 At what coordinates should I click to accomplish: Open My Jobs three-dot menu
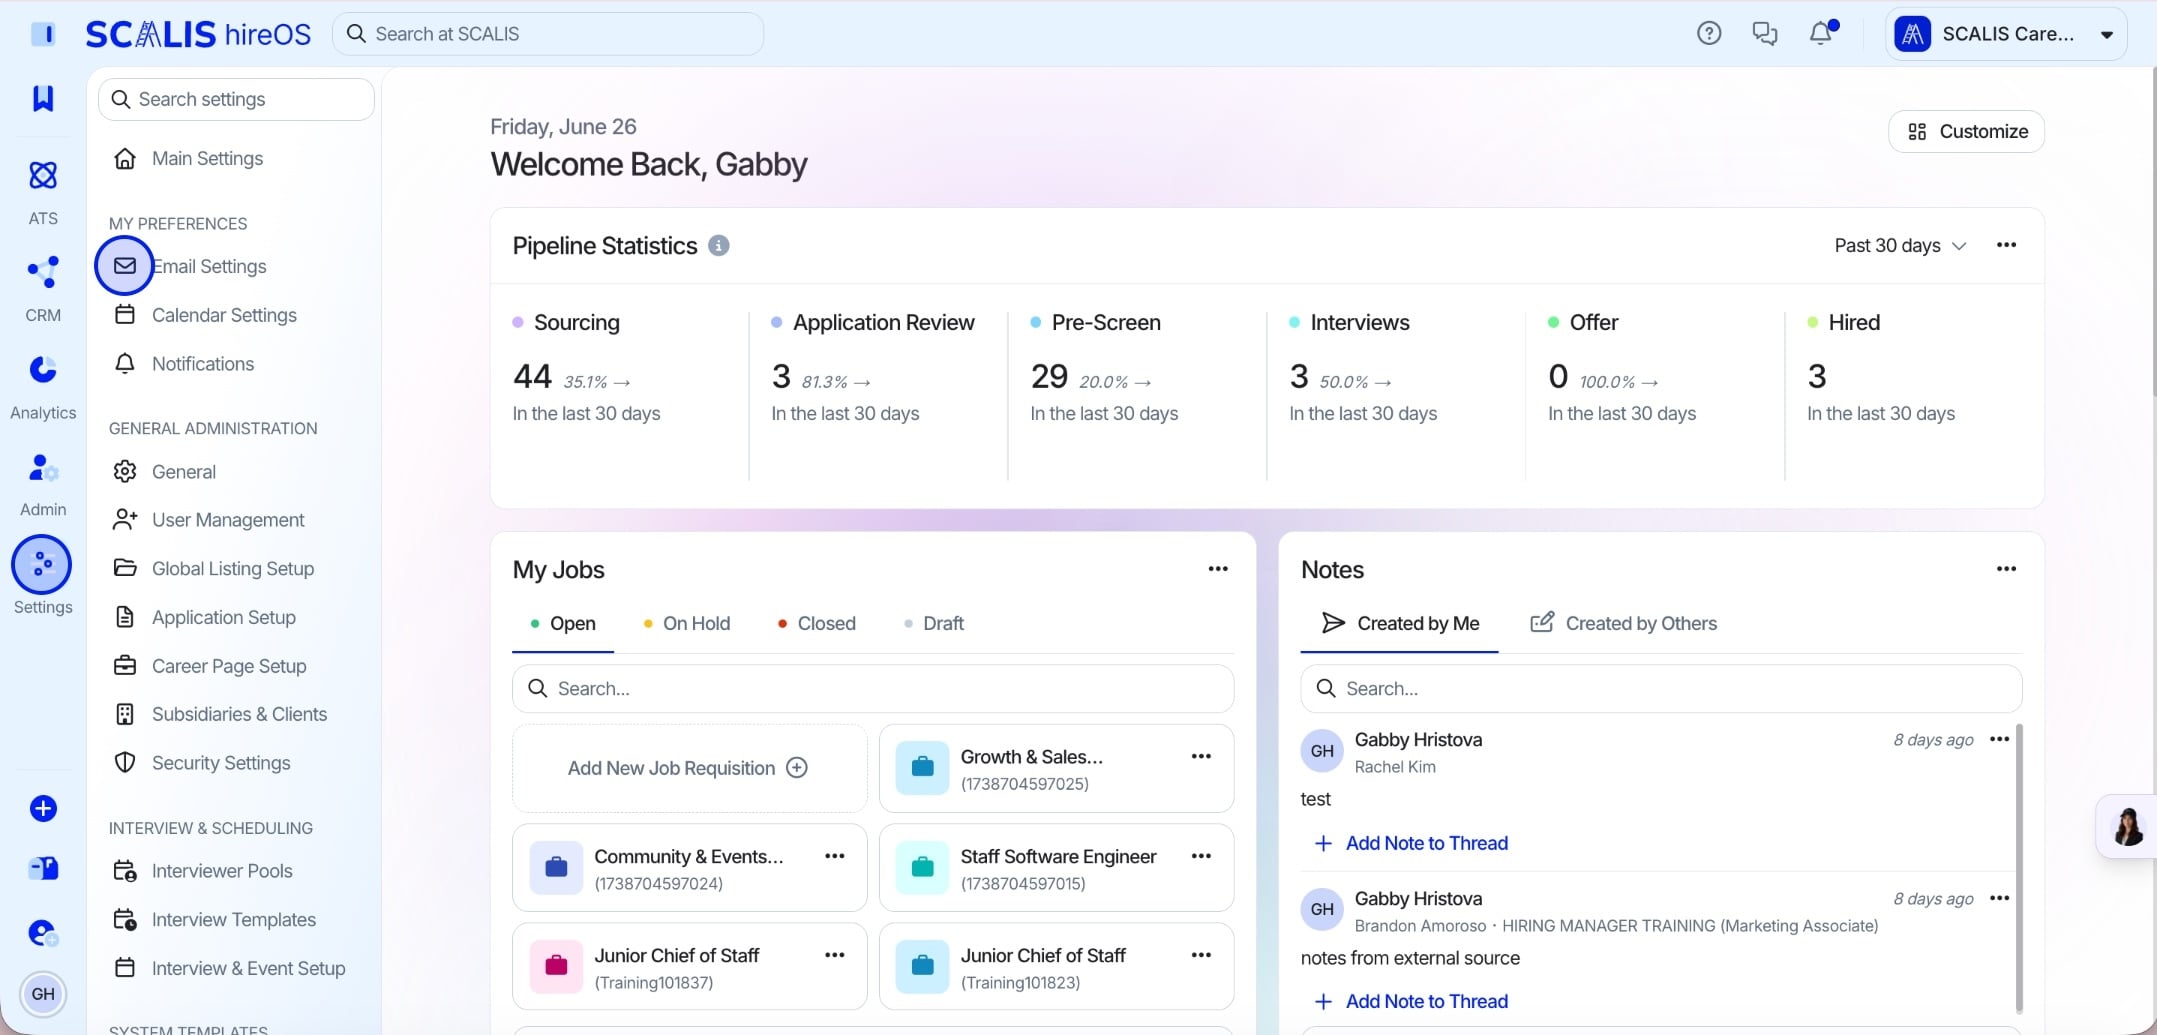coord(1217,569)
